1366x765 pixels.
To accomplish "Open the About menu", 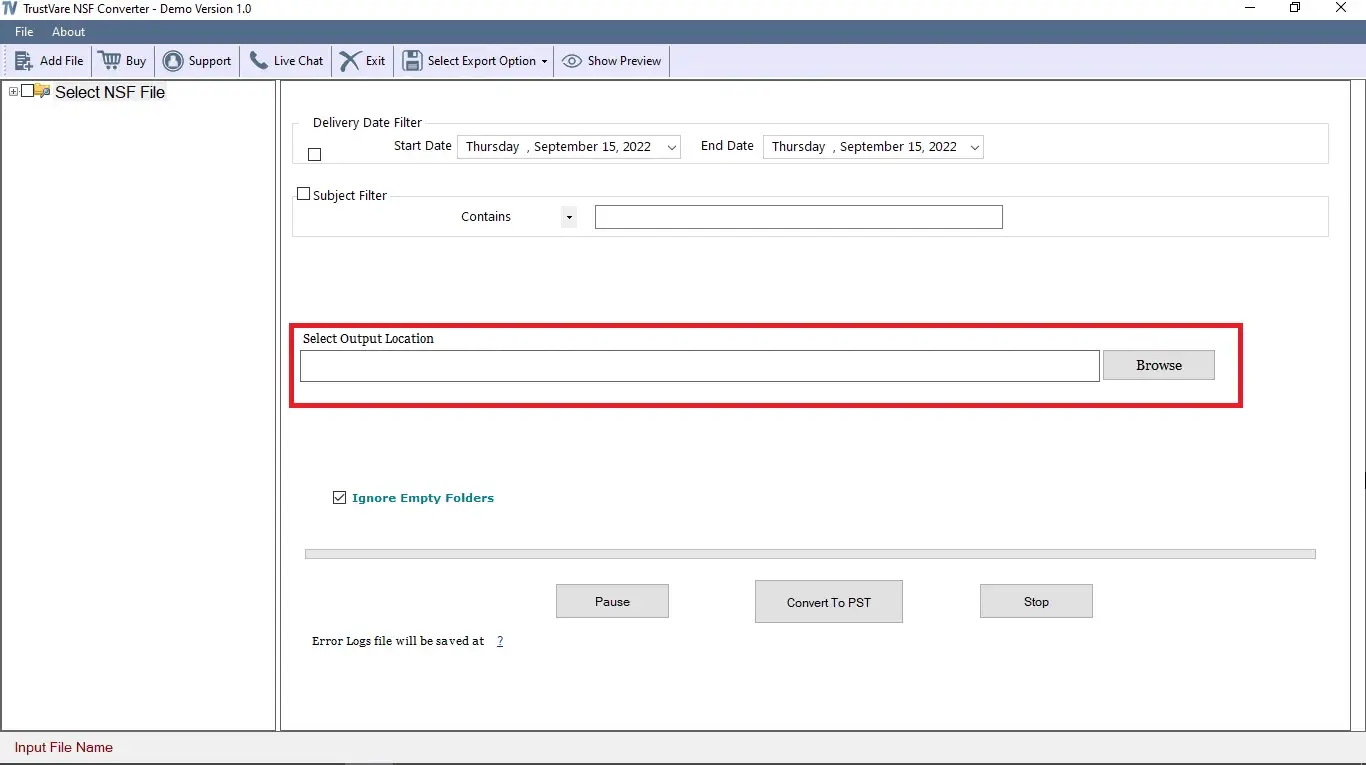I will 69,32.
